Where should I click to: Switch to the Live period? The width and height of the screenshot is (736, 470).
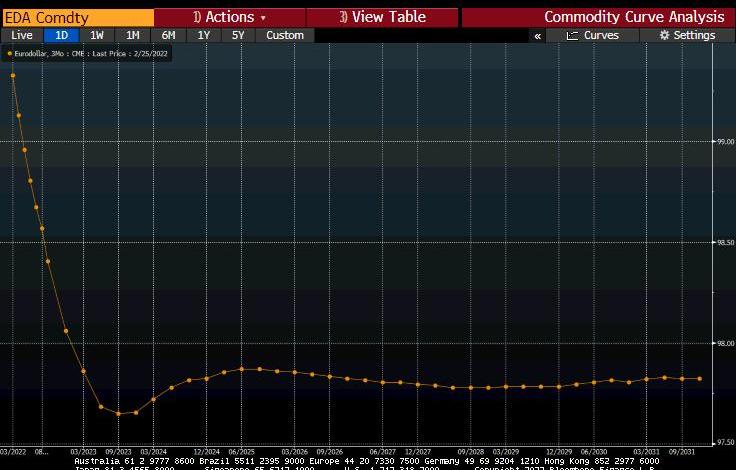coord(21,35)
